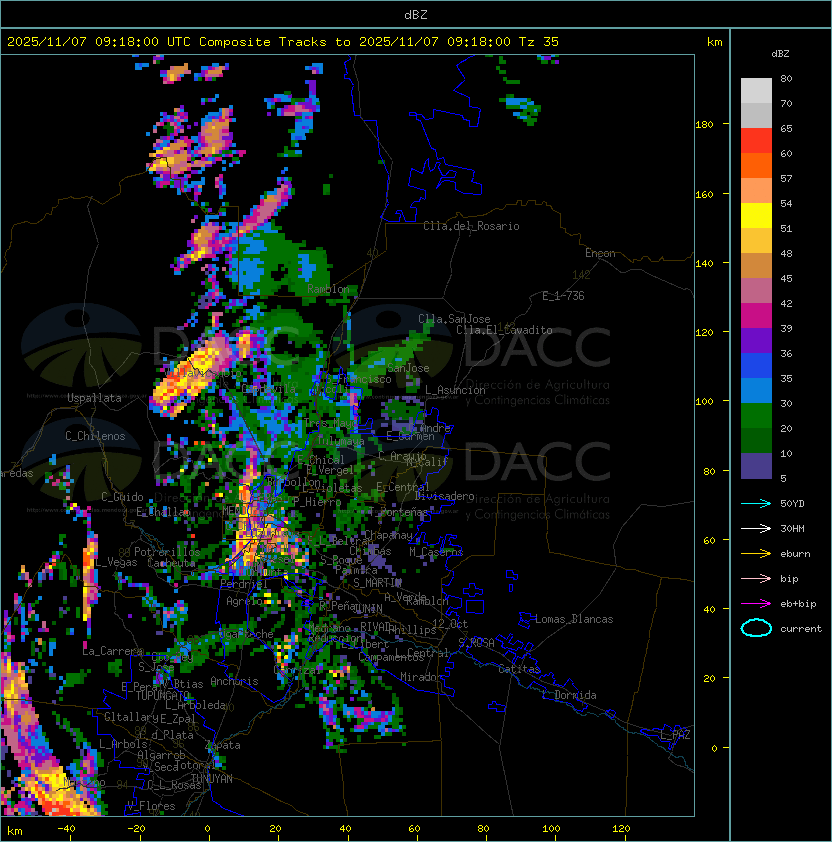Click the Zapata map label

pyautogui.click(x=223, y=745)
